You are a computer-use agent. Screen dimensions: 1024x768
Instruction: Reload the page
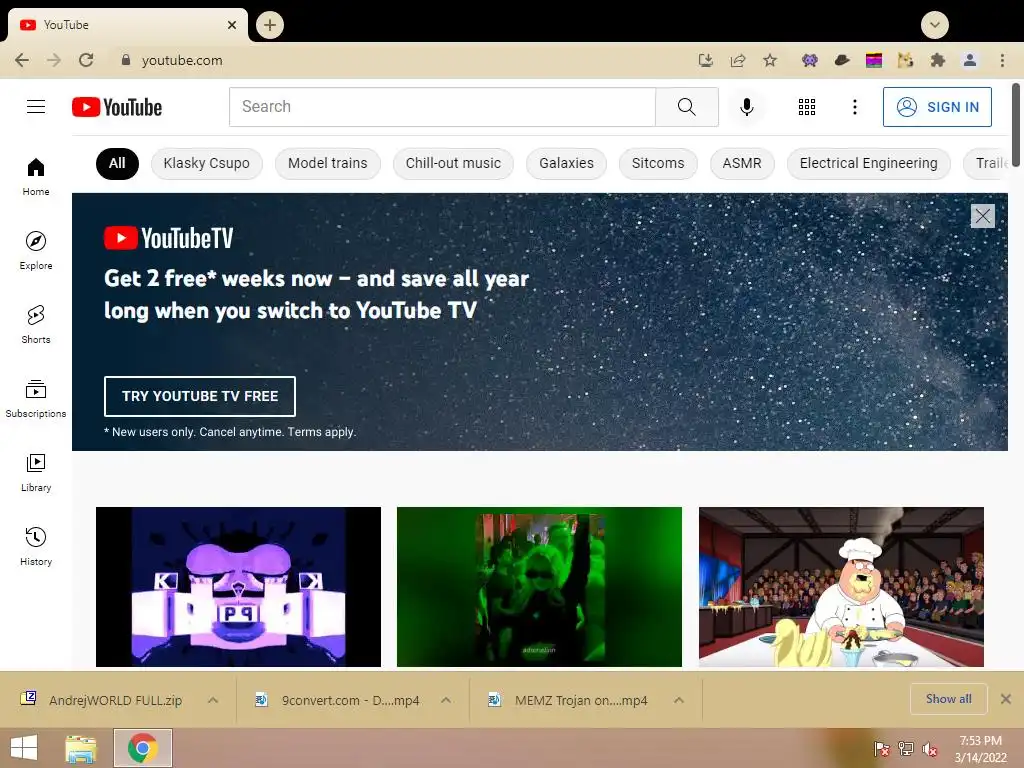click(x=86, y=60)
